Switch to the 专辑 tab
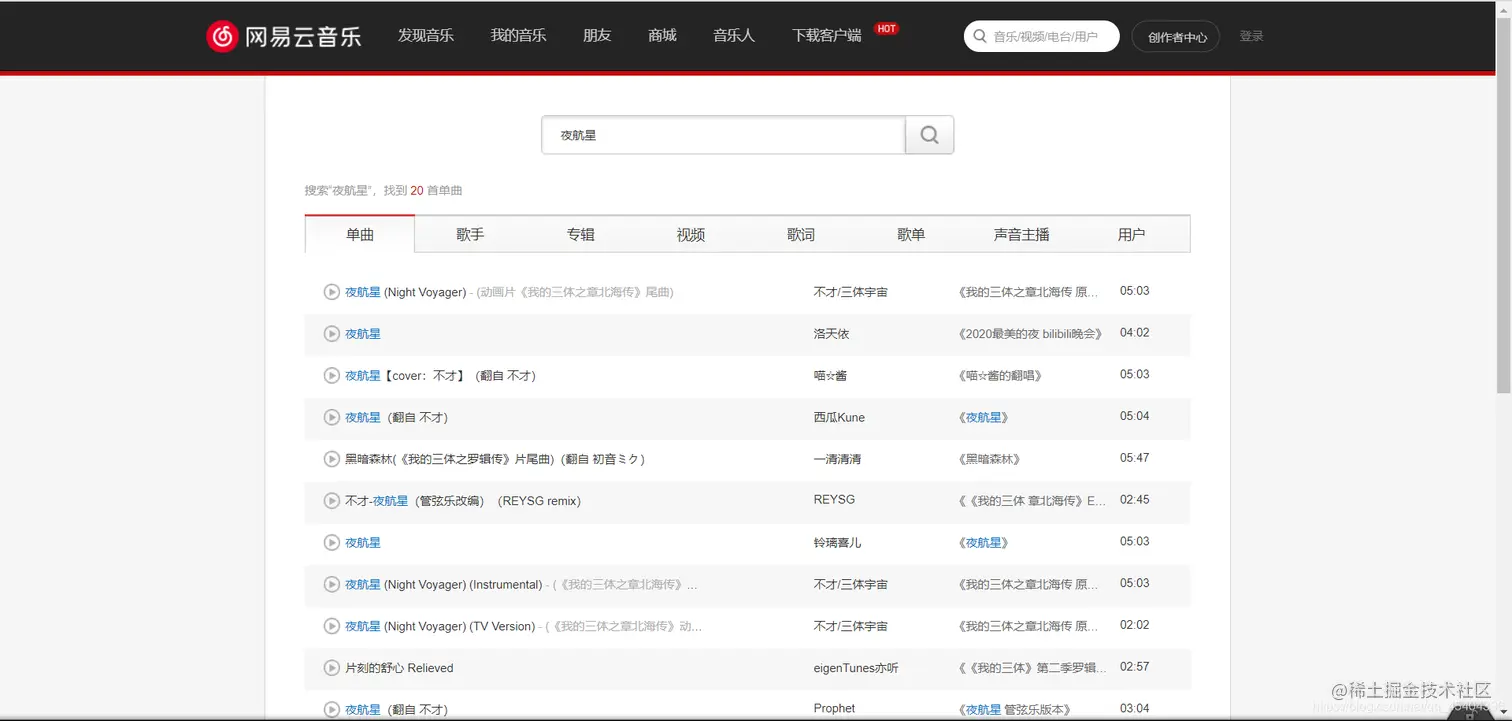 580,234
